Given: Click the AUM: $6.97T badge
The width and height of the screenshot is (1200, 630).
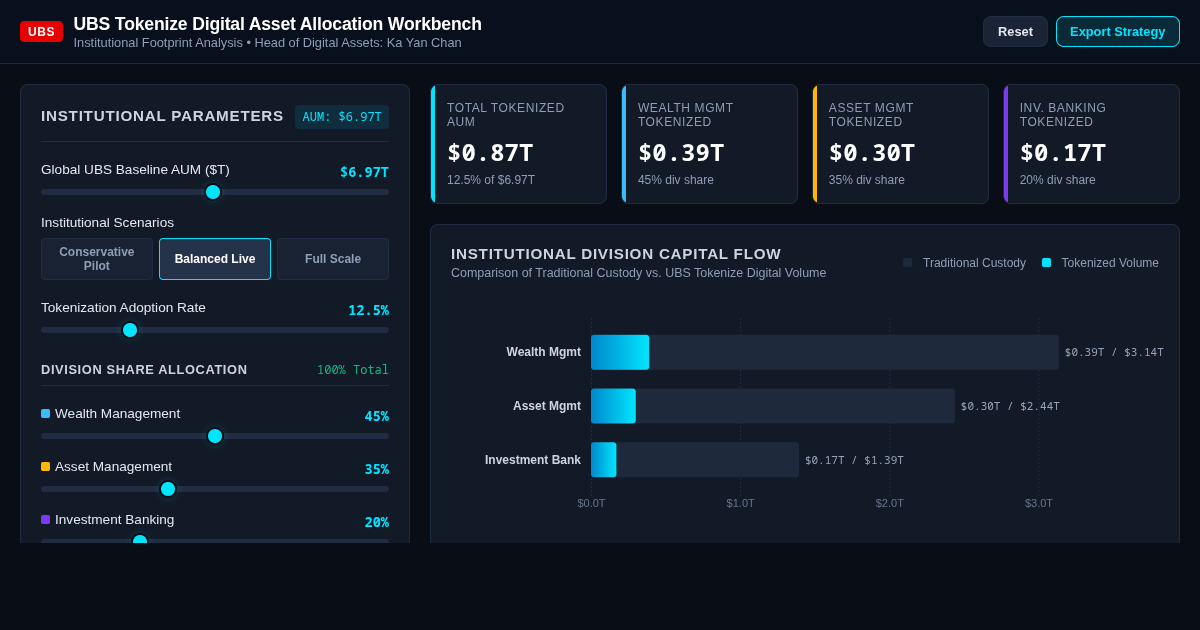Looking at the screenshot, I should tap(342, 117).
